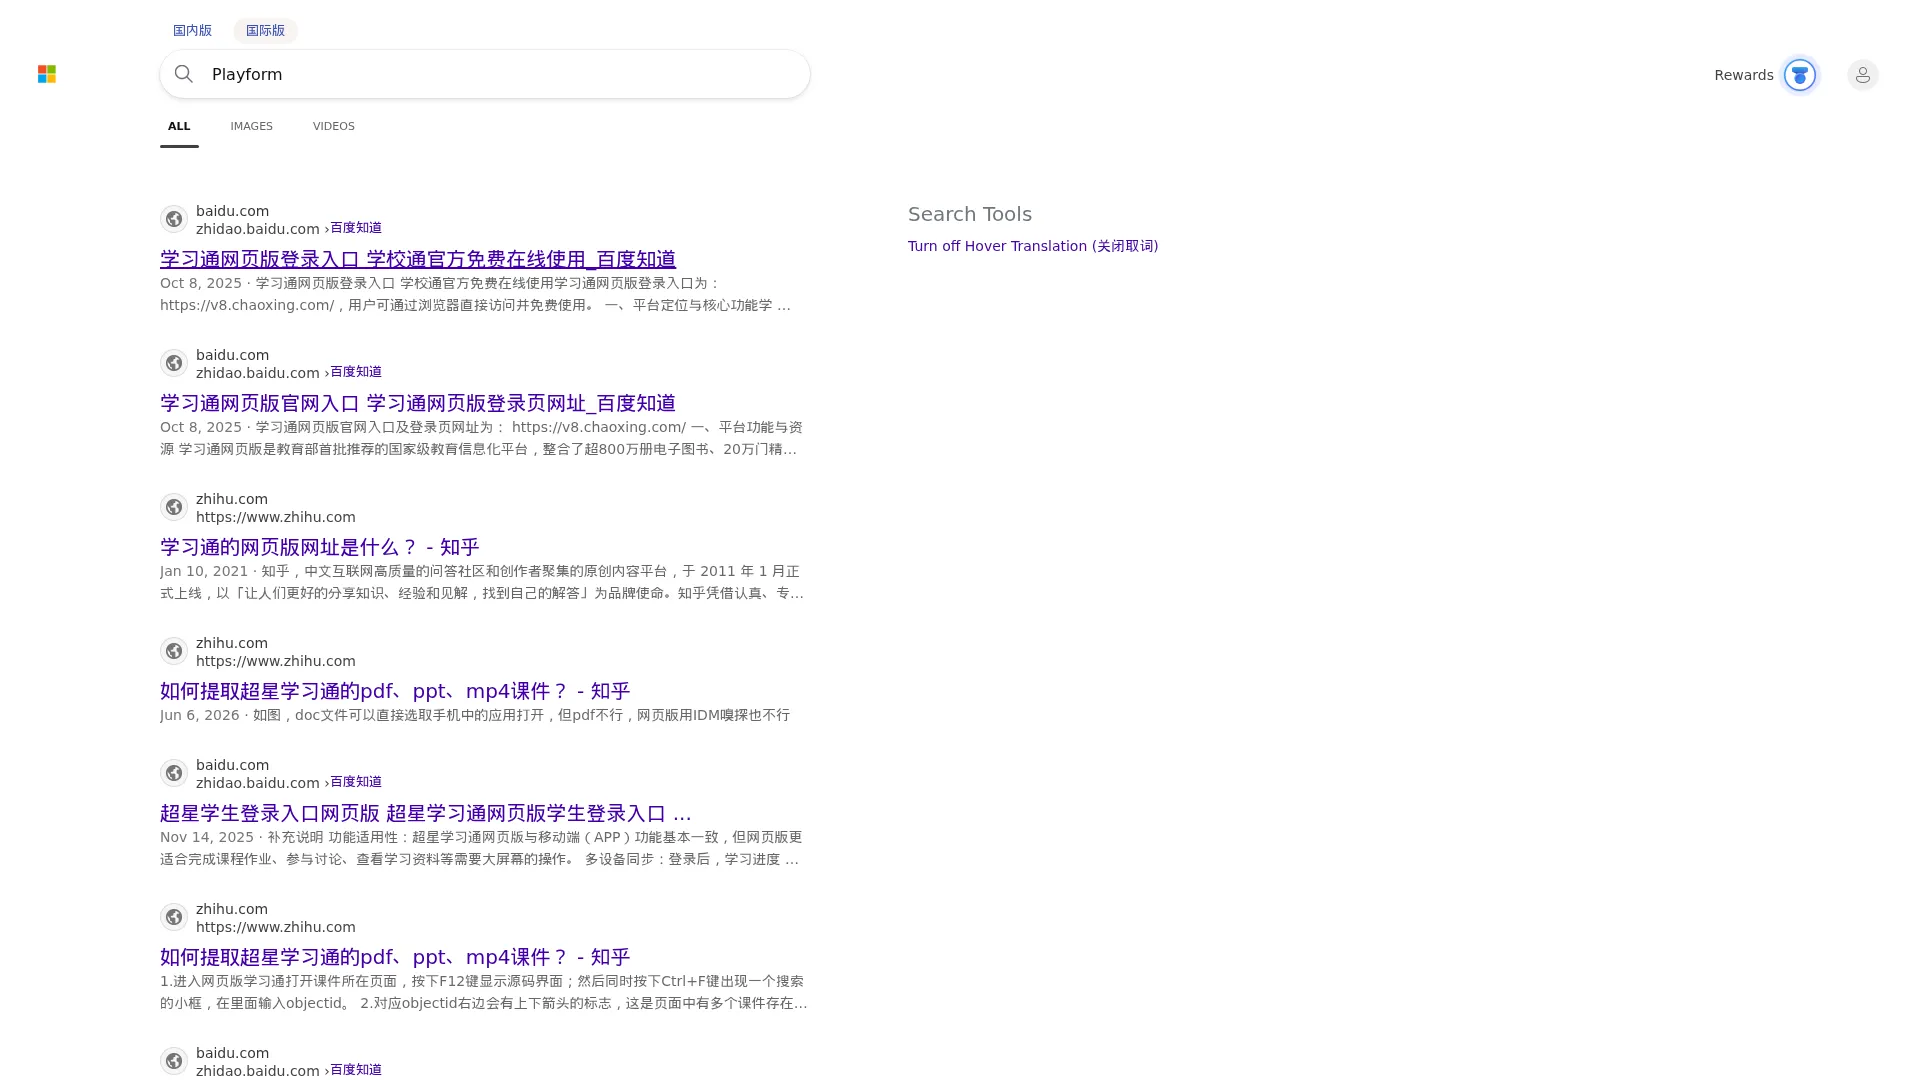Click globe icon beside 超星学生登录入口 result

click(x=174, y=773)
